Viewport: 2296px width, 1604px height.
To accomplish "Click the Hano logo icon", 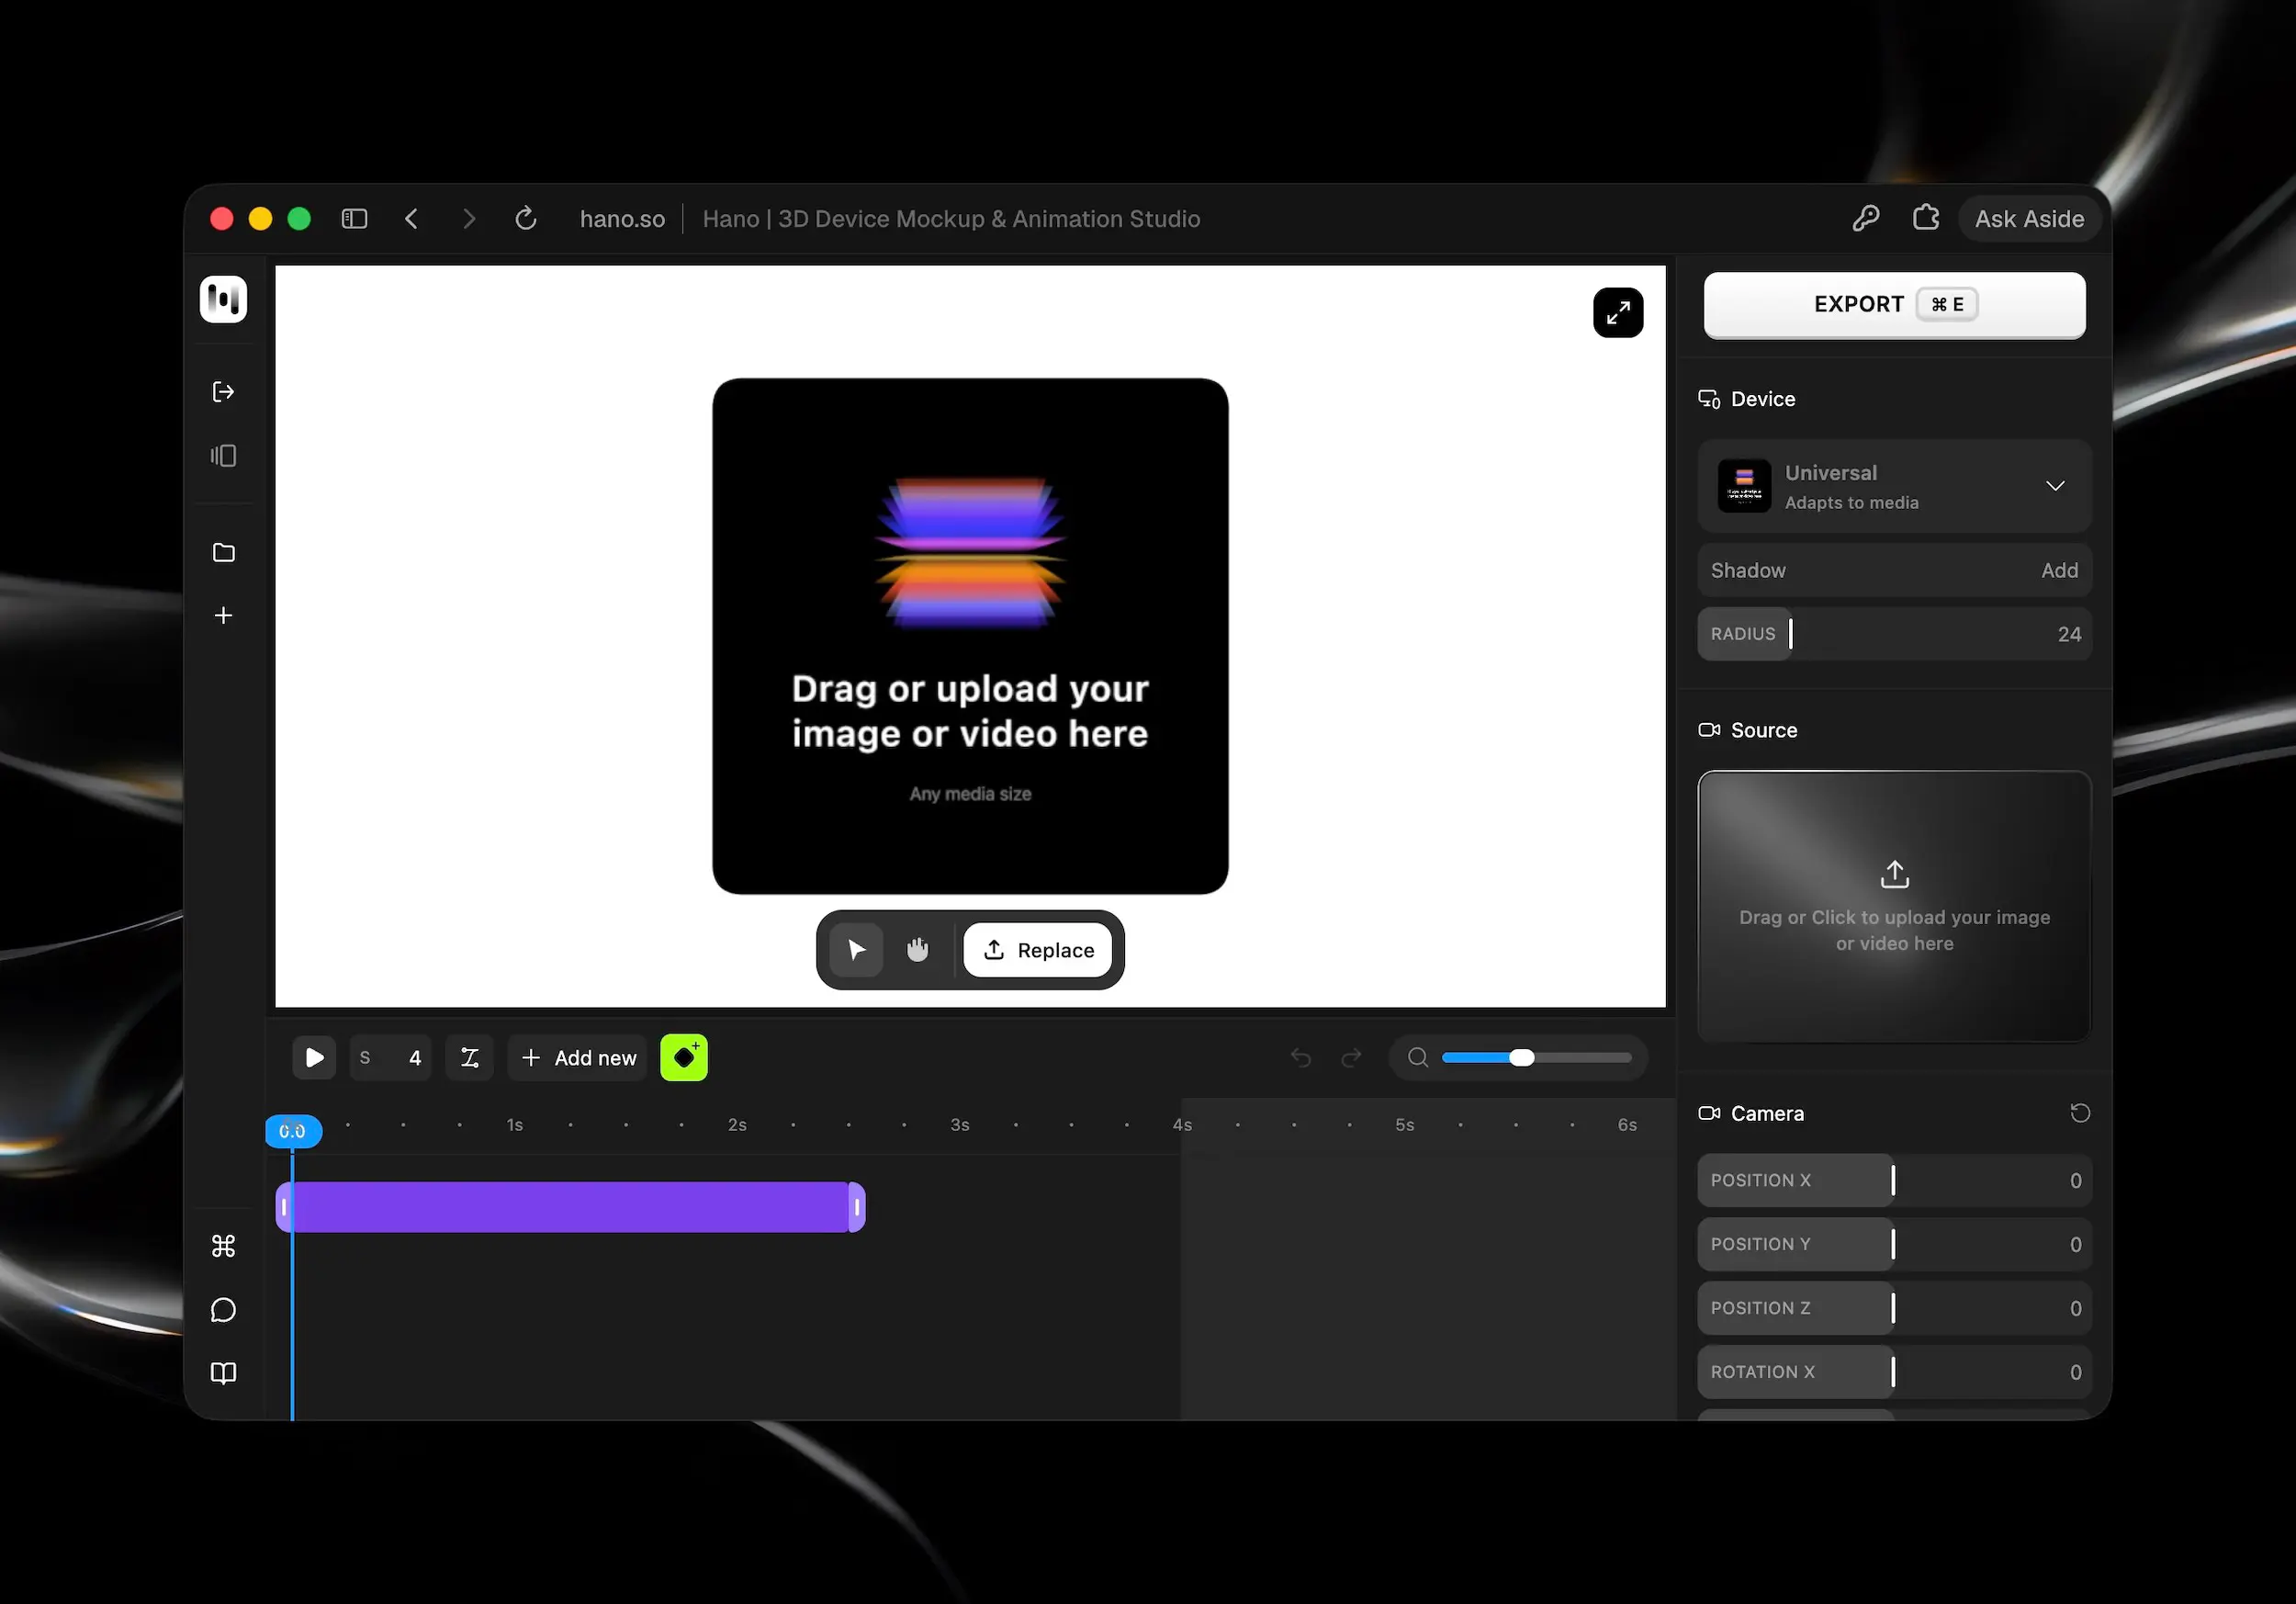I will pos(223,299).
